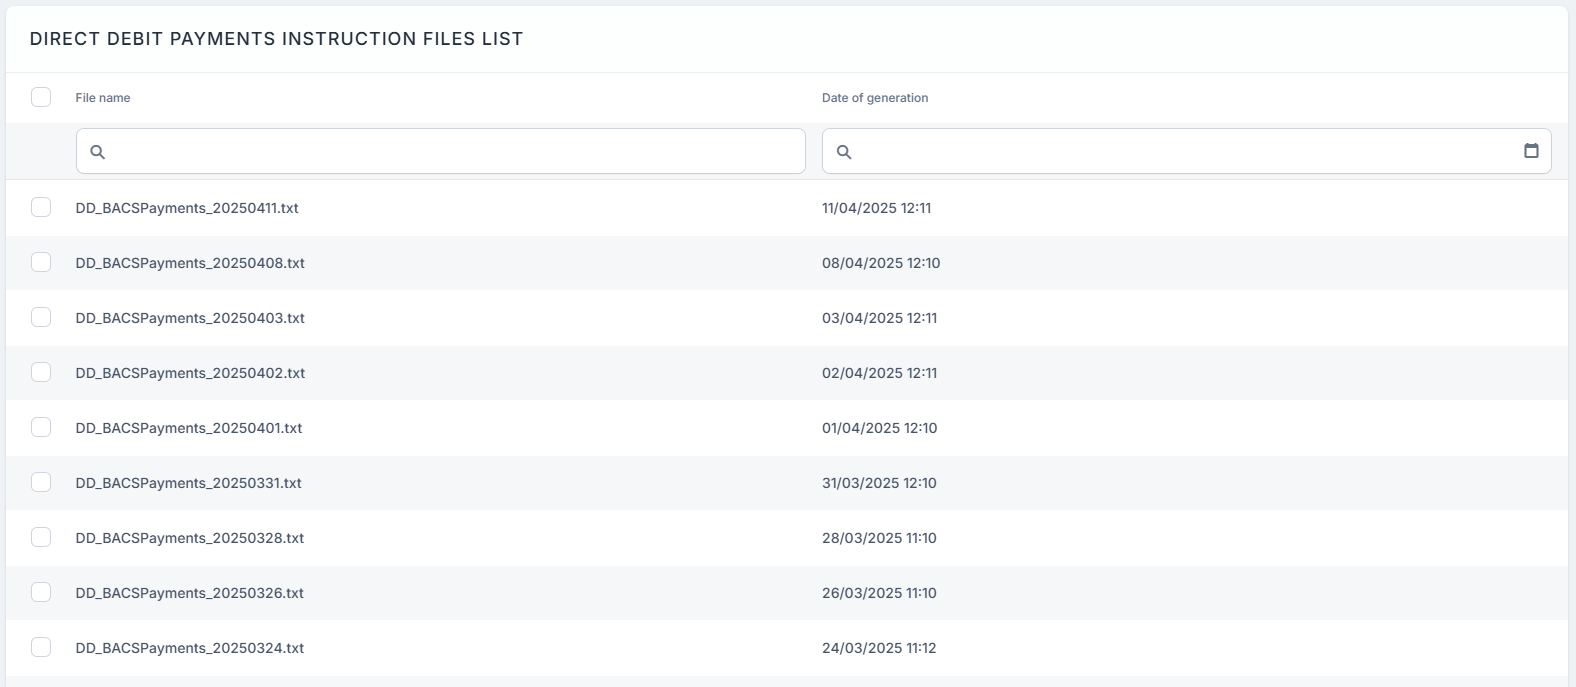Focus the File name search field
1576x687 pixels.
[450, 151]
